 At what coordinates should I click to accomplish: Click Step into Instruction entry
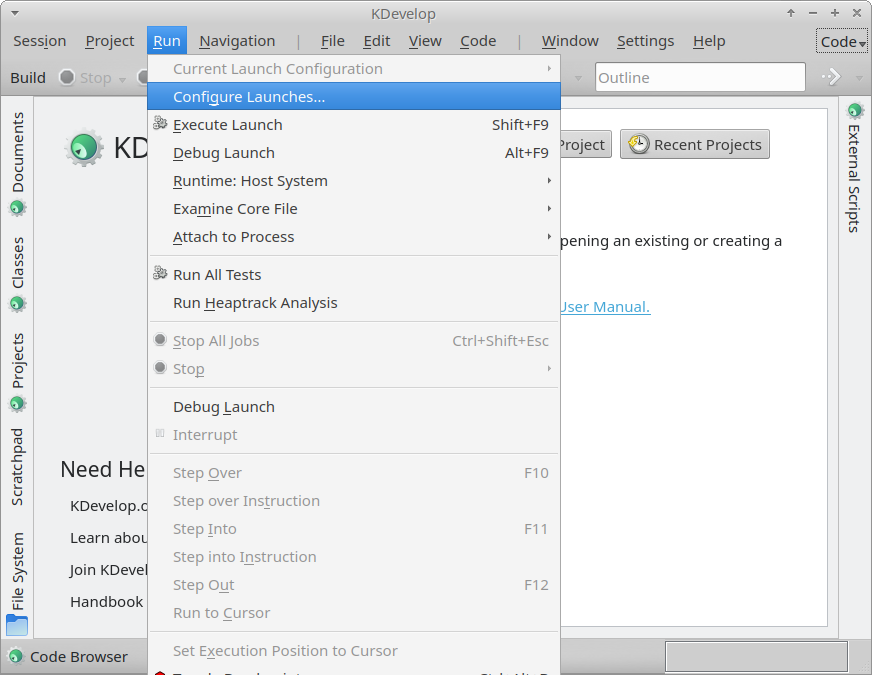pyautogui.click(x=354, y=557)
